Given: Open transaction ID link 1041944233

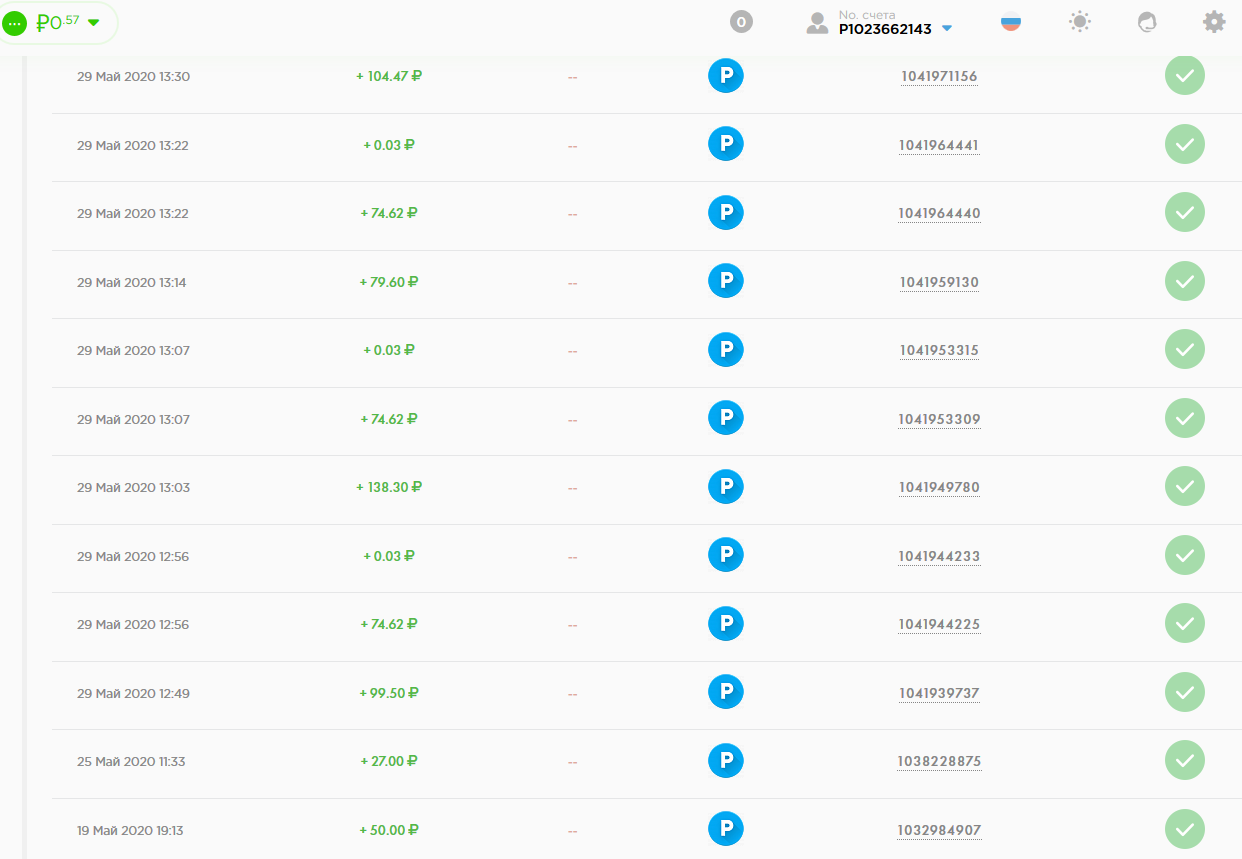Looking at the screenshot, I should [x=939, y=556].
